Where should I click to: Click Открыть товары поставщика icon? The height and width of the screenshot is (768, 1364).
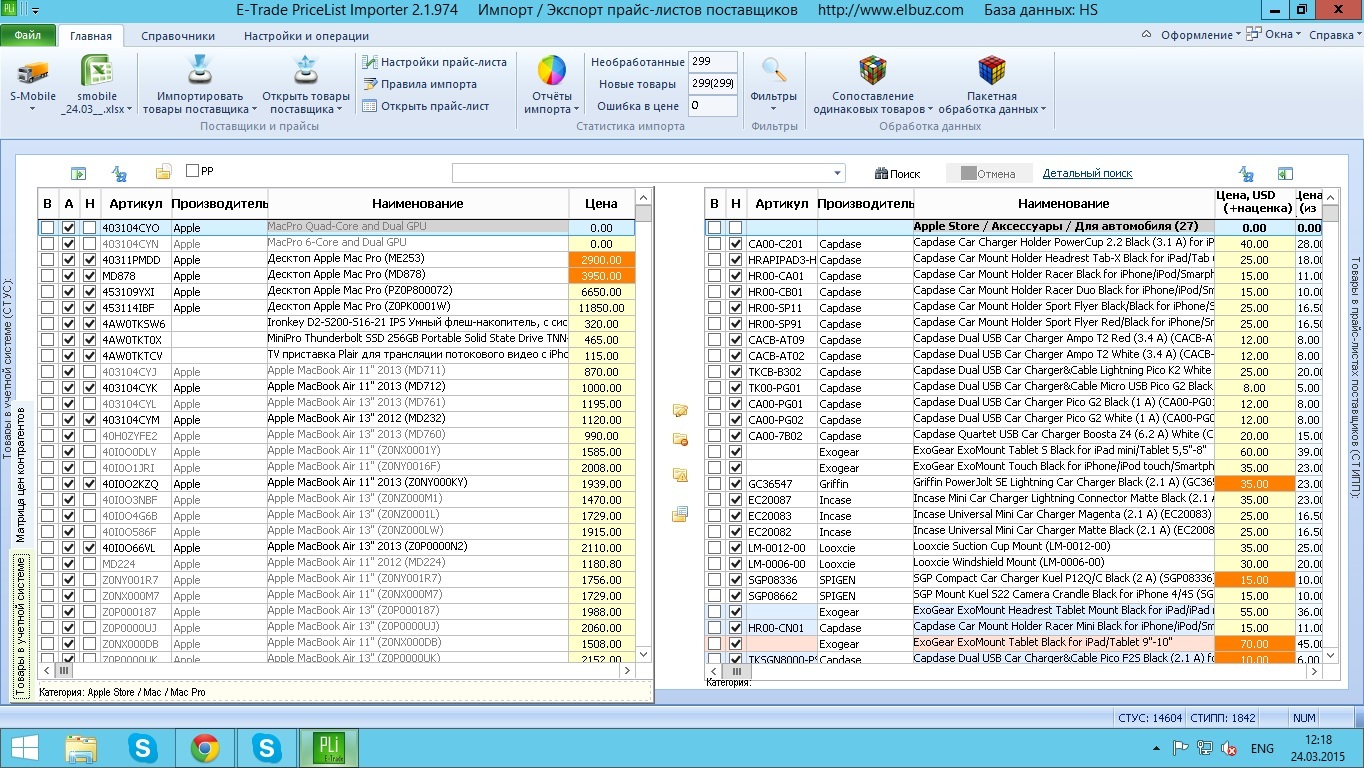(305, 71)
